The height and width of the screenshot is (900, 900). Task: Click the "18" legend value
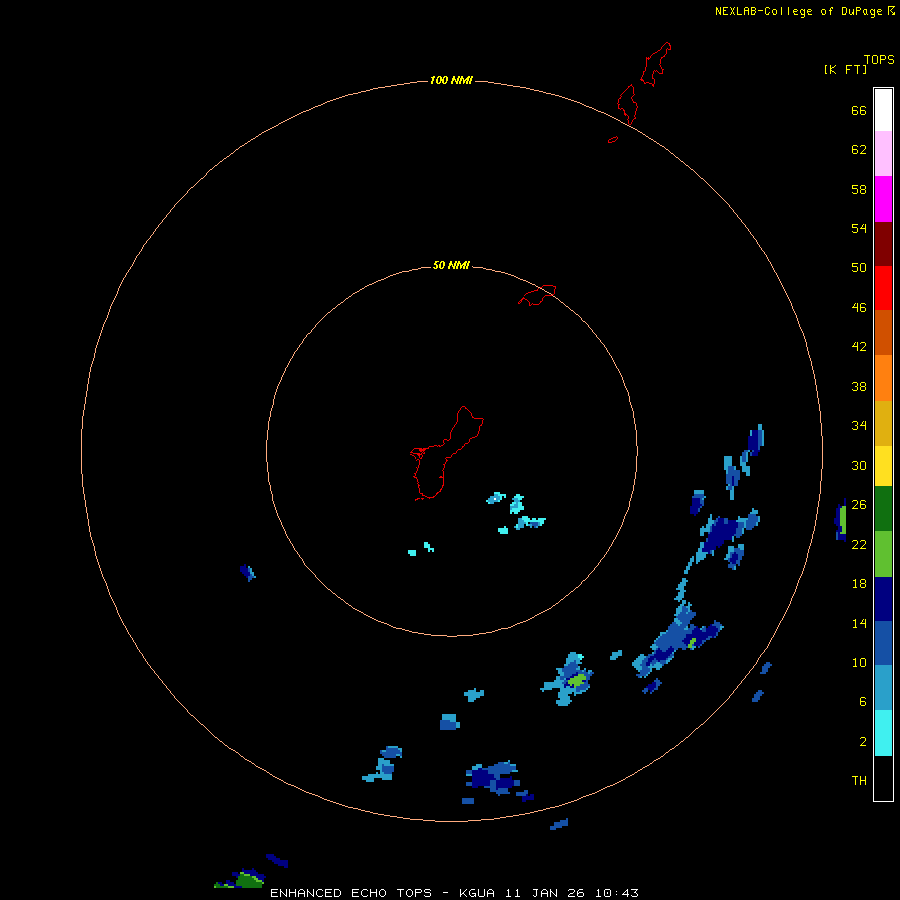pyautogui.click(x=859, y=584)
